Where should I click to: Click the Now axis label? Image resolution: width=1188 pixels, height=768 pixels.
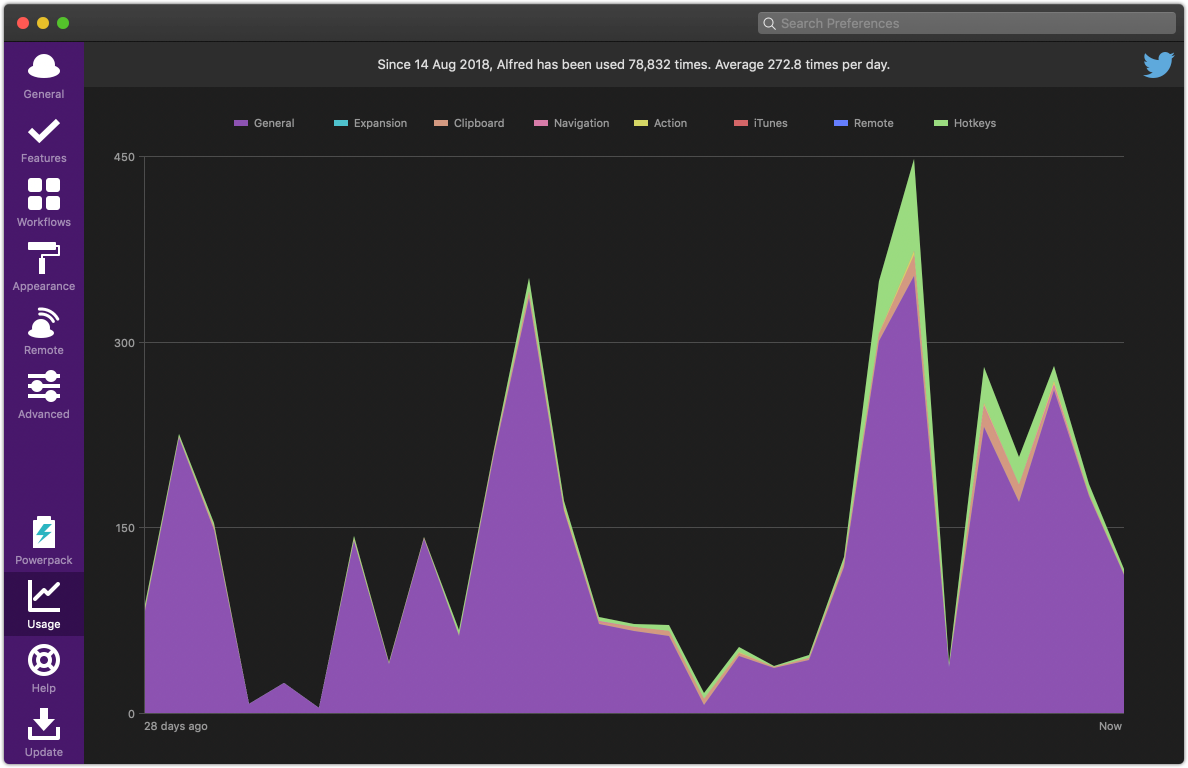click(1111, 726)
